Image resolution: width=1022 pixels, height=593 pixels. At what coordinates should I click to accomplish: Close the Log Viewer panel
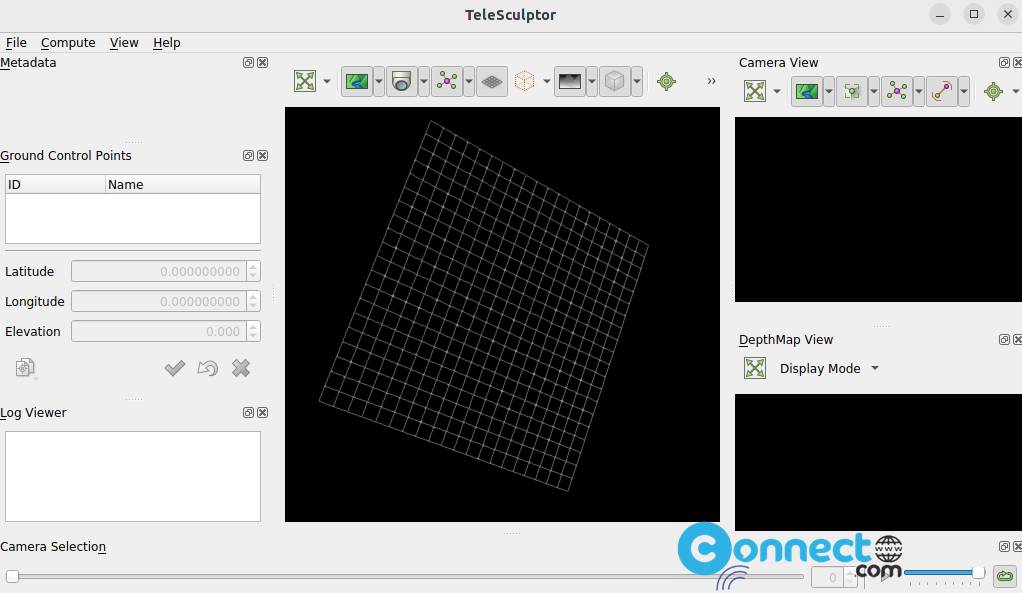click(x=263, y=412)
